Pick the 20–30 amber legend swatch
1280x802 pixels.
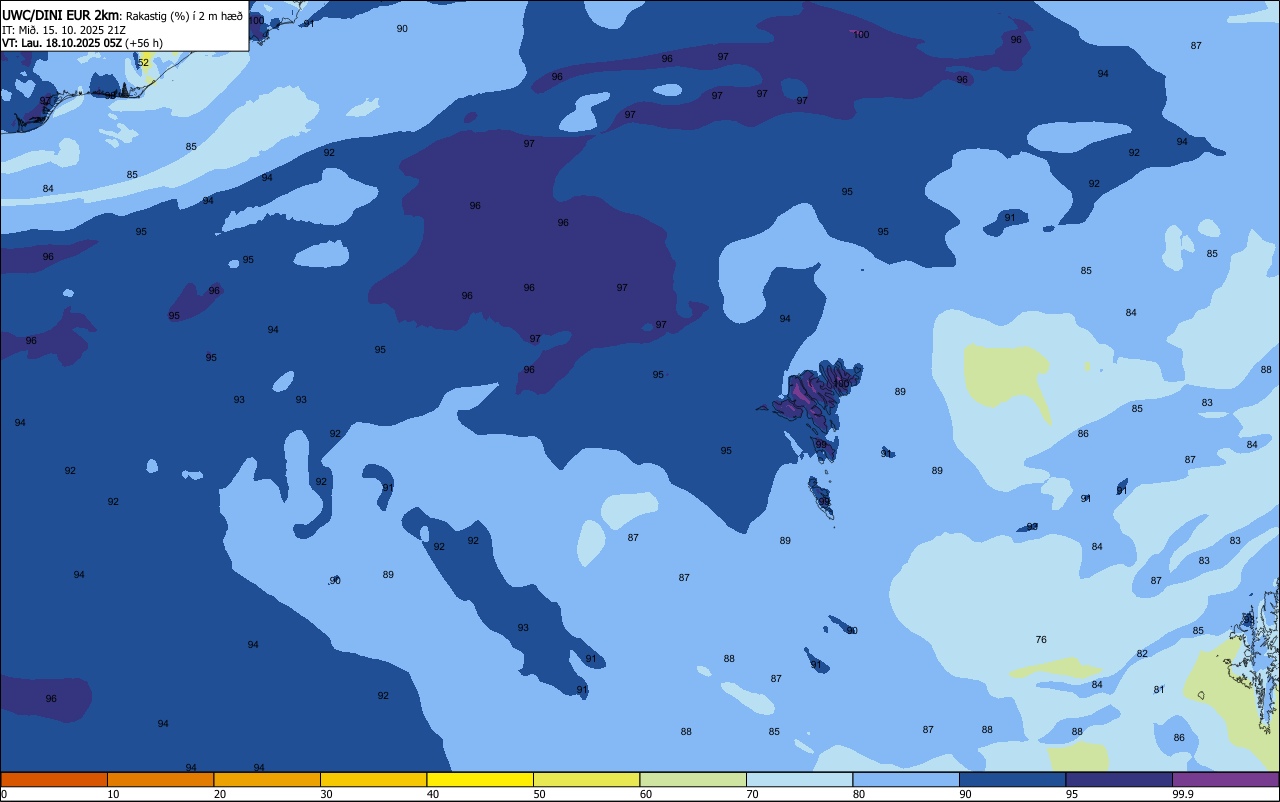click(267, 779)
